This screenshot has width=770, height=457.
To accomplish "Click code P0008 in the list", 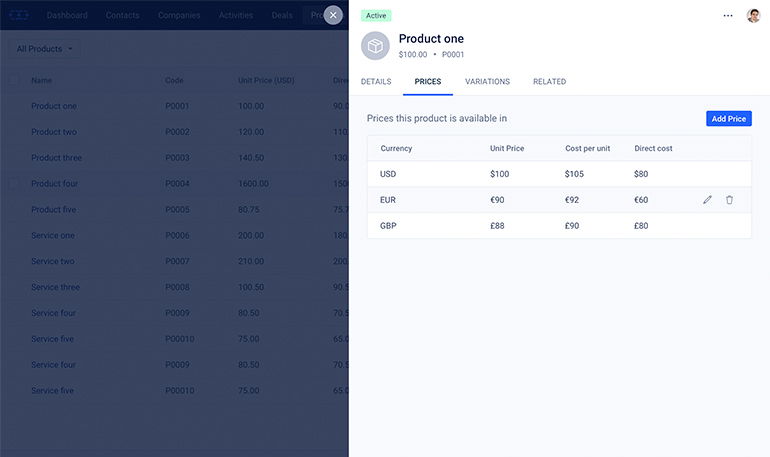I will click(x=177, y=287).
